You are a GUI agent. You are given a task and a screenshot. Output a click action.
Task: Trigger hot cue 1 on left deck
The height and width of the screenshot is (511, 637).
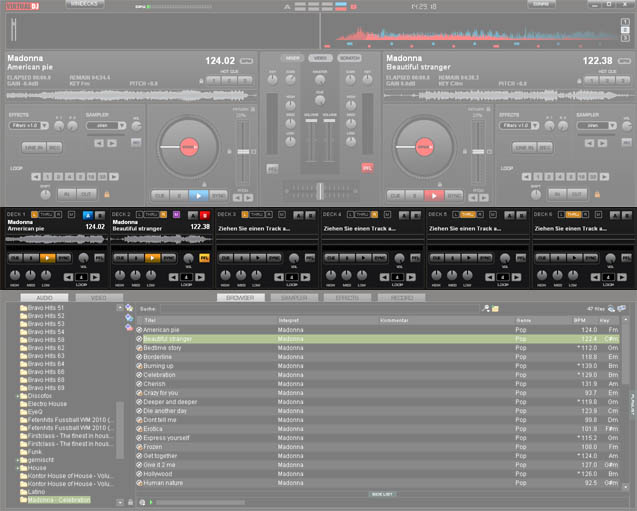(213, 80)
